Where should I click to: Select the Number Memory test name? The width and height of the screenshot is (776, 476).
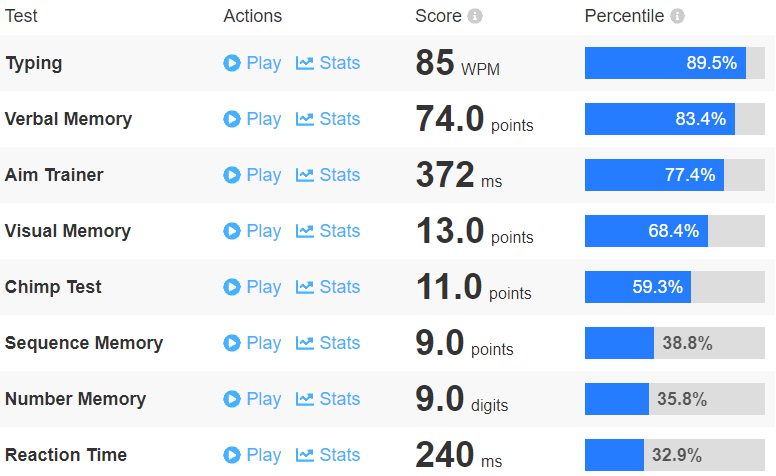click(75, 399)
